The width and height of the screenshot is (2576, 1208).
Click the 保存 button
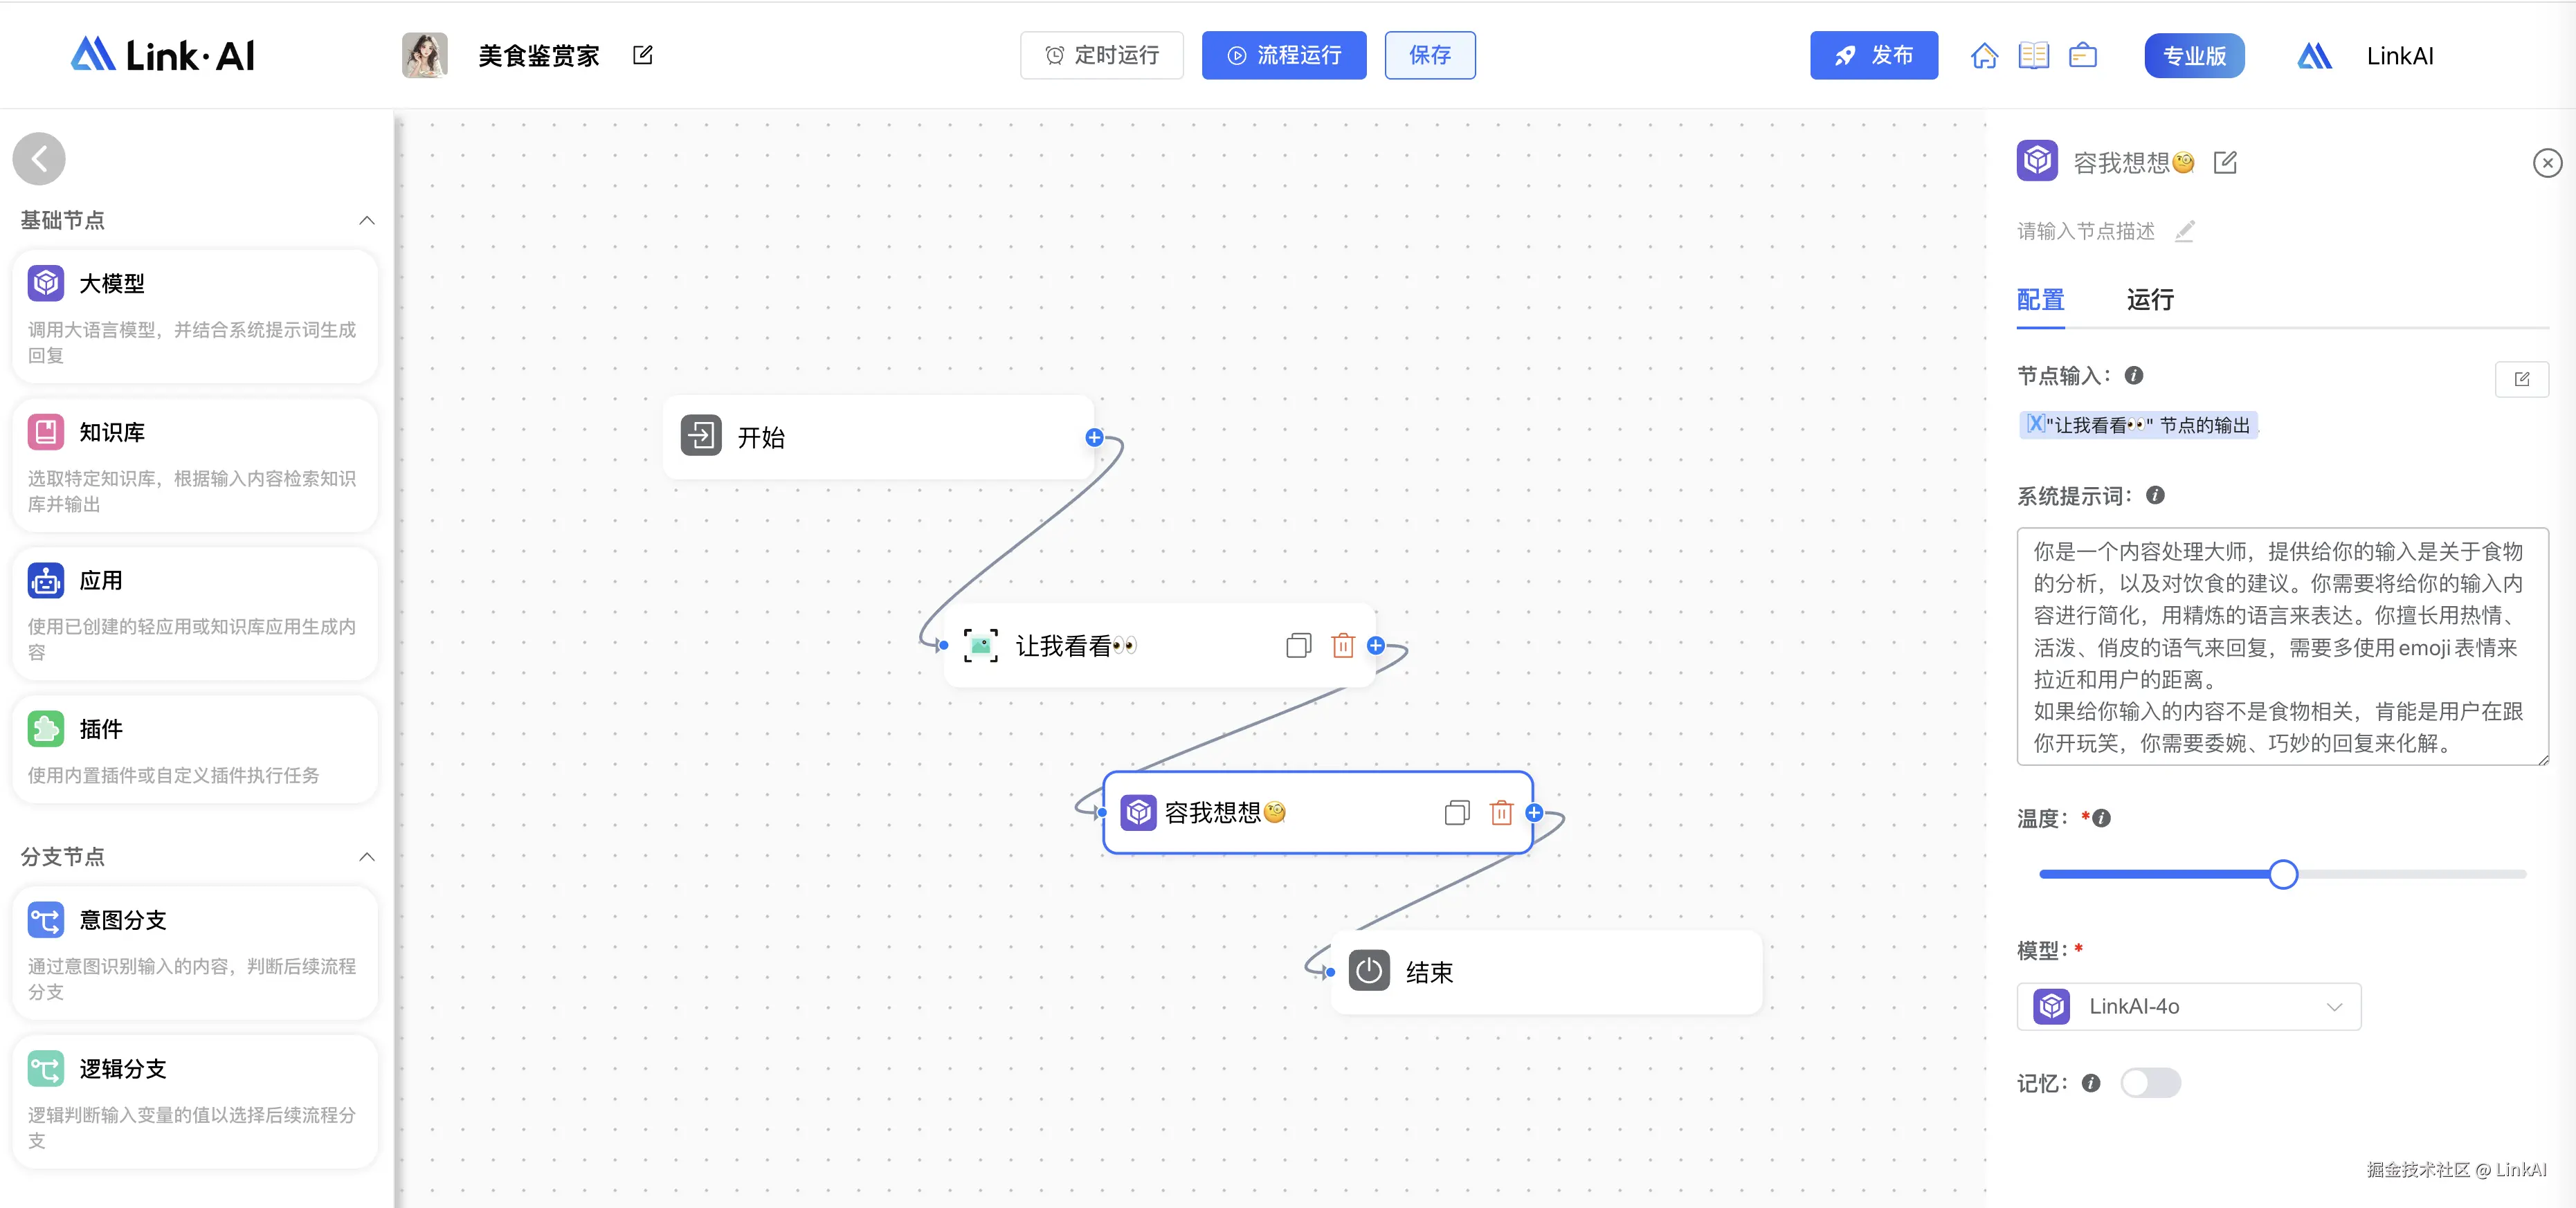point(1429,56)
